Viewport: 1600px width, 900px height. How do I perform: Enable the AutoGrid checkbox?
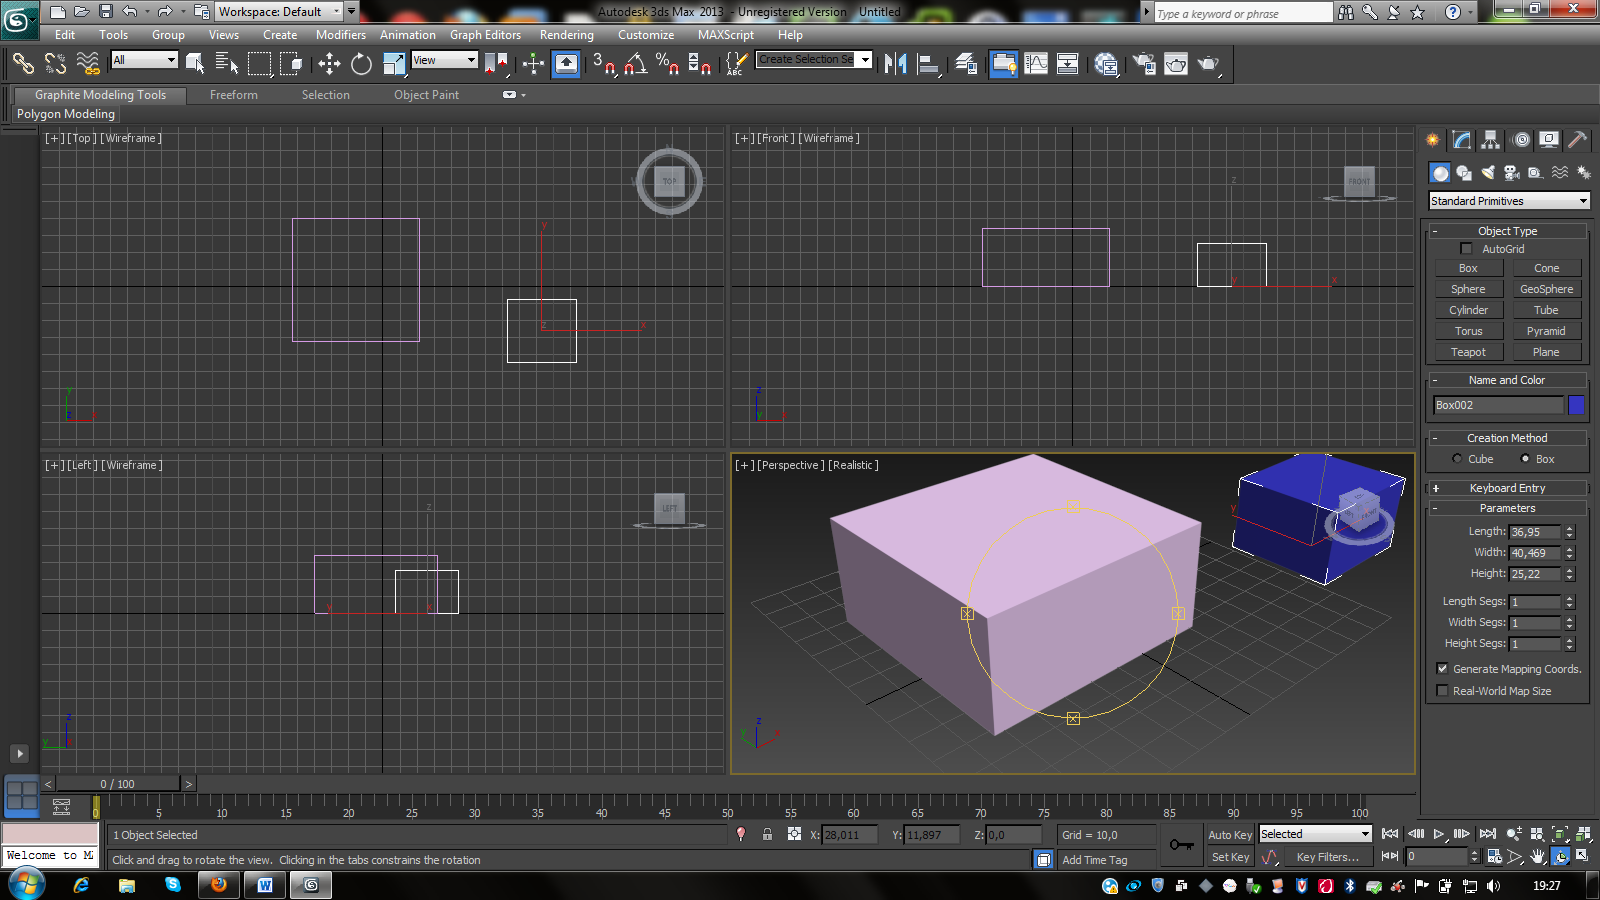pos(1466,249)
